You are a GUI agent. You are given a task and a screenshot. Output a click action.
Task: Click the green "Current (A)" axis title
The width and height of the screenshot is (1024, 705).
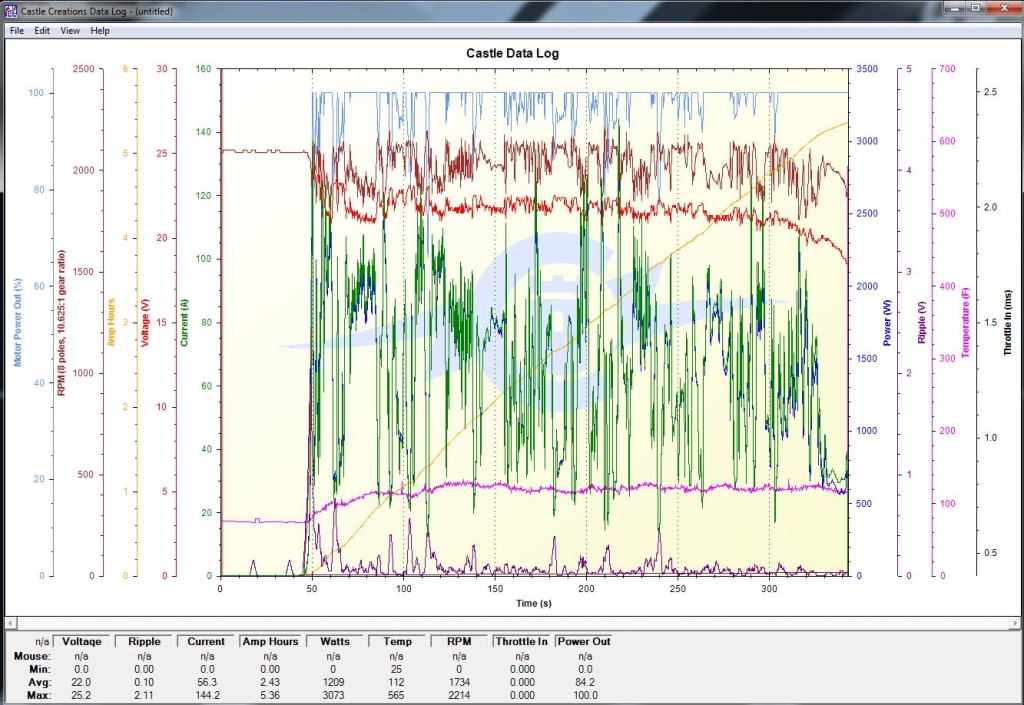(x=184, y=322)
